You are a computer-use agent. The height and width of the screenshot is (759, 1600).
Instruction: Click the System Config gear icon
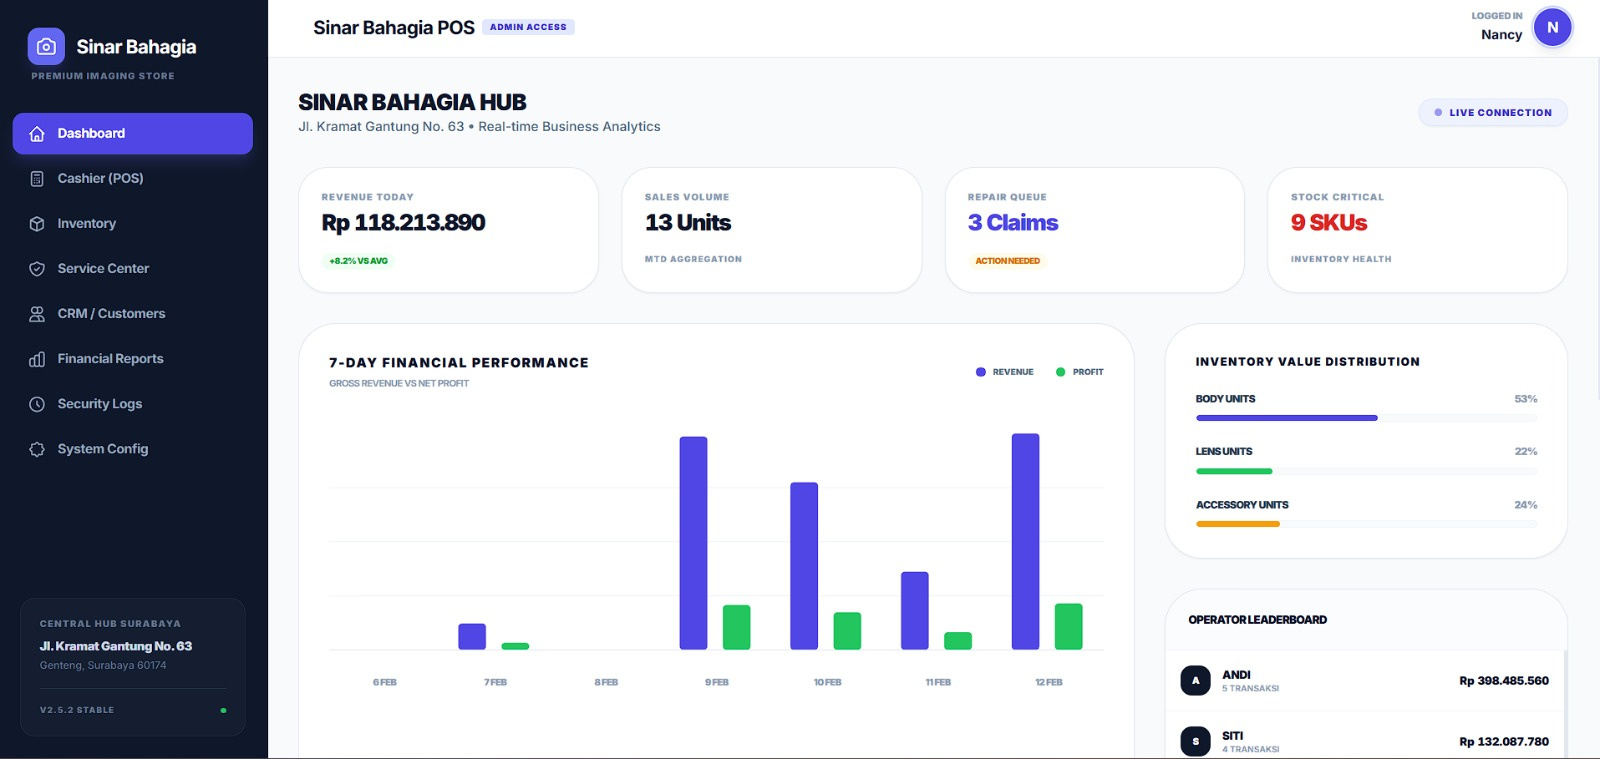[37, 449]
